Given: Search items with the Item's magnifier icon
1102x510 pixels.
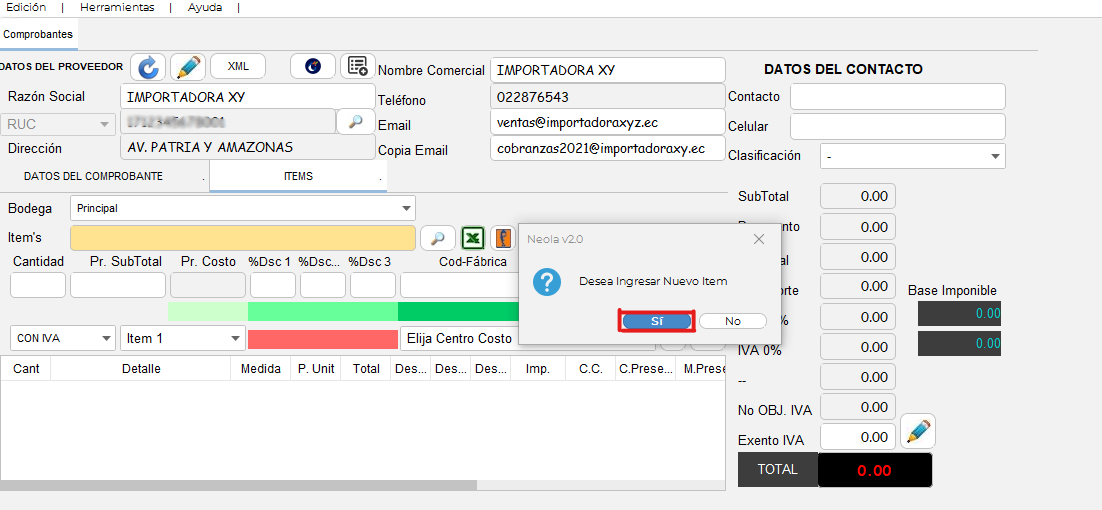Looking at the screenshot, I should 437,238.
